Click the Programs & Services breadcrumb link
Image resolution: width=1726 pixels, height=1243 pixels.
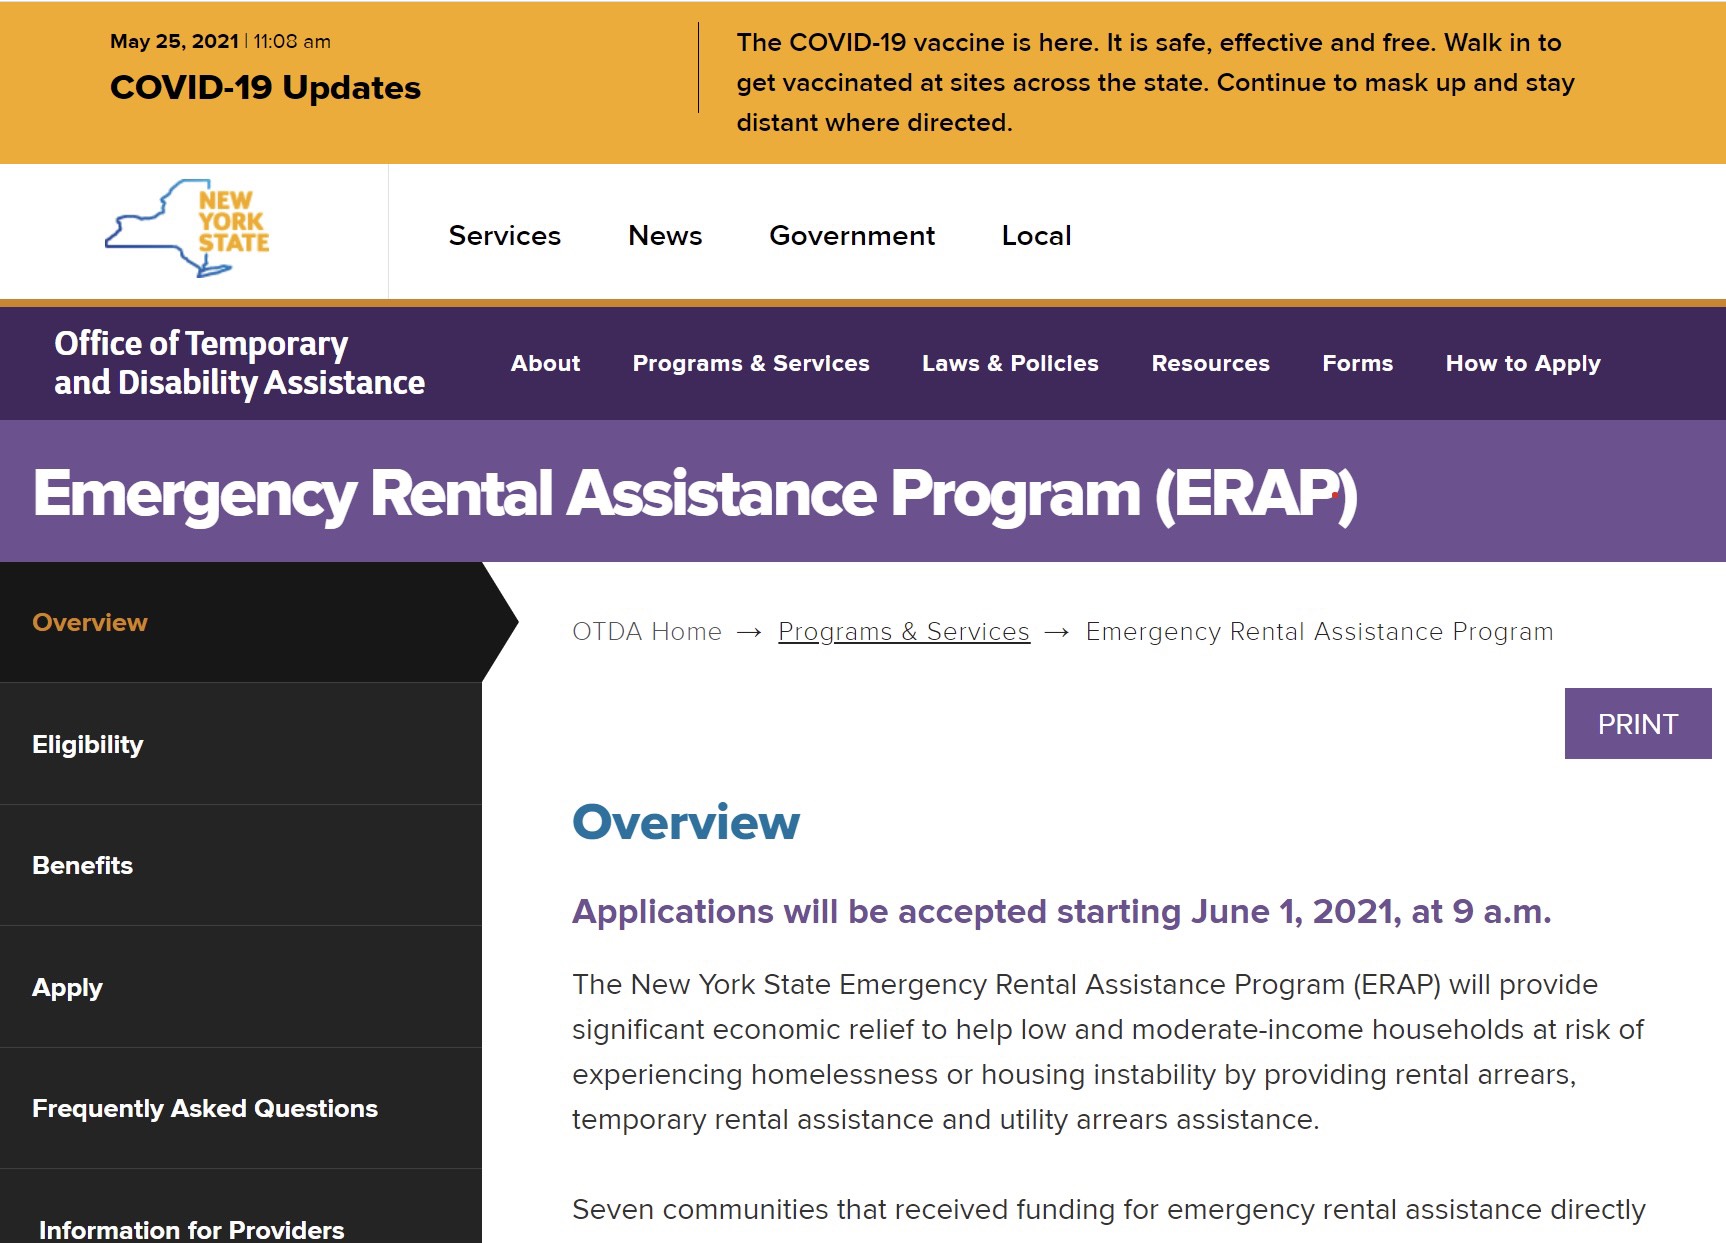[x=903, y=632]
